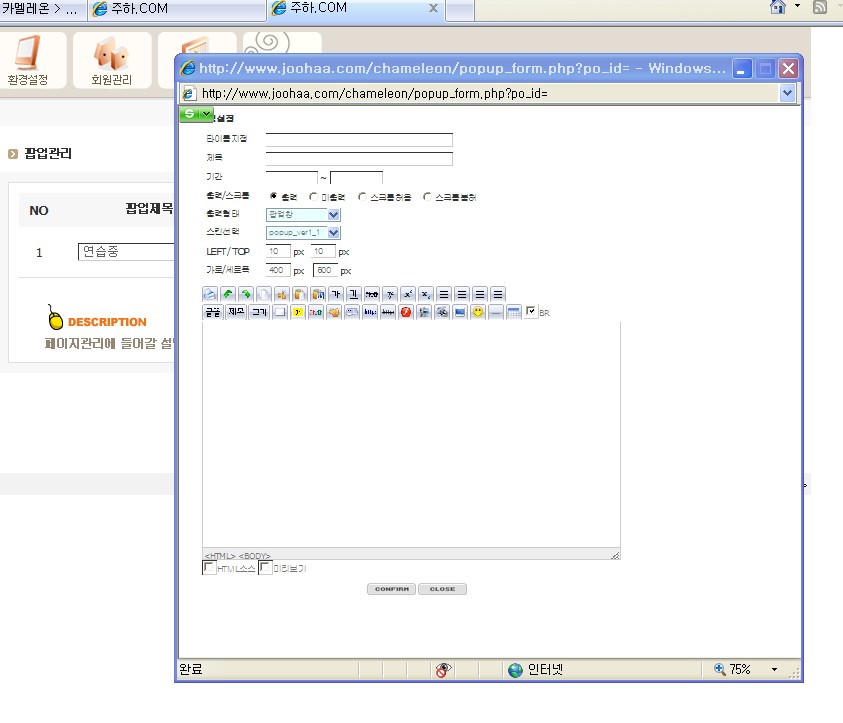Click the last alignment icon

(498, 294)
